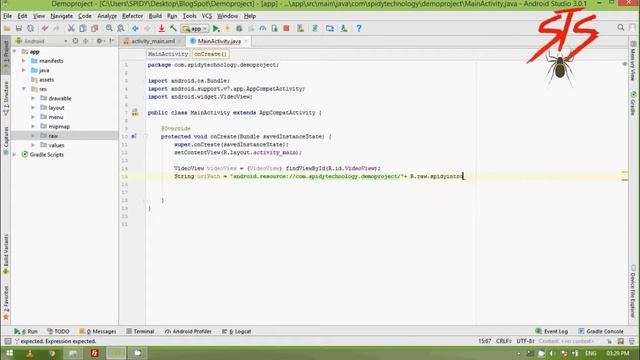Viewport: 640px width, 360px height.
Task: Open the Event Log
Action: coord(551,331)
